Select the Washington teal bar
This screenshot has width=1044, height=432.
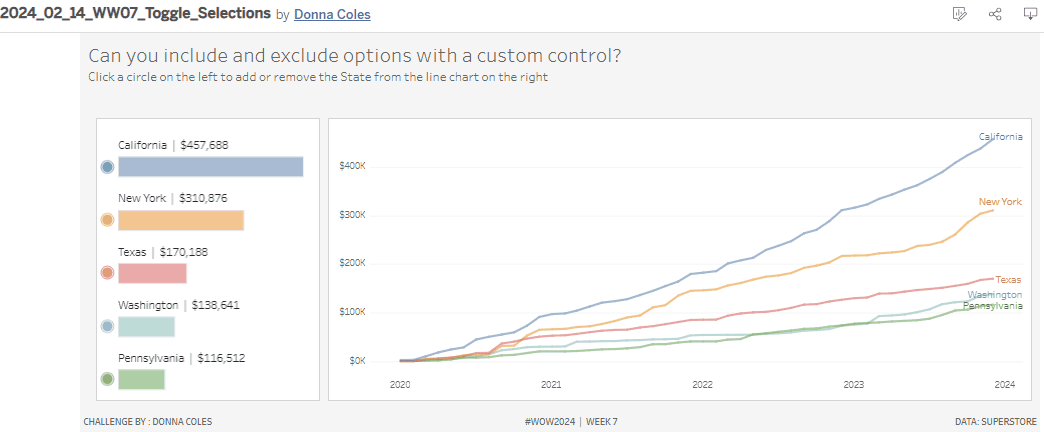point(146,326)
